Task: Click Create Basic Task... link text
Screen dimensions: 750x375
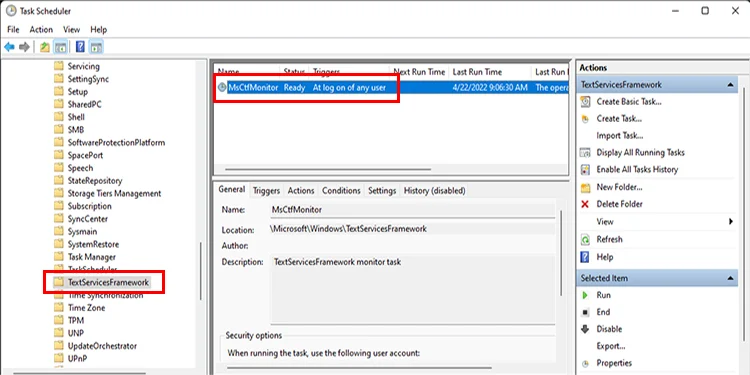Action: tap(629, 102)
